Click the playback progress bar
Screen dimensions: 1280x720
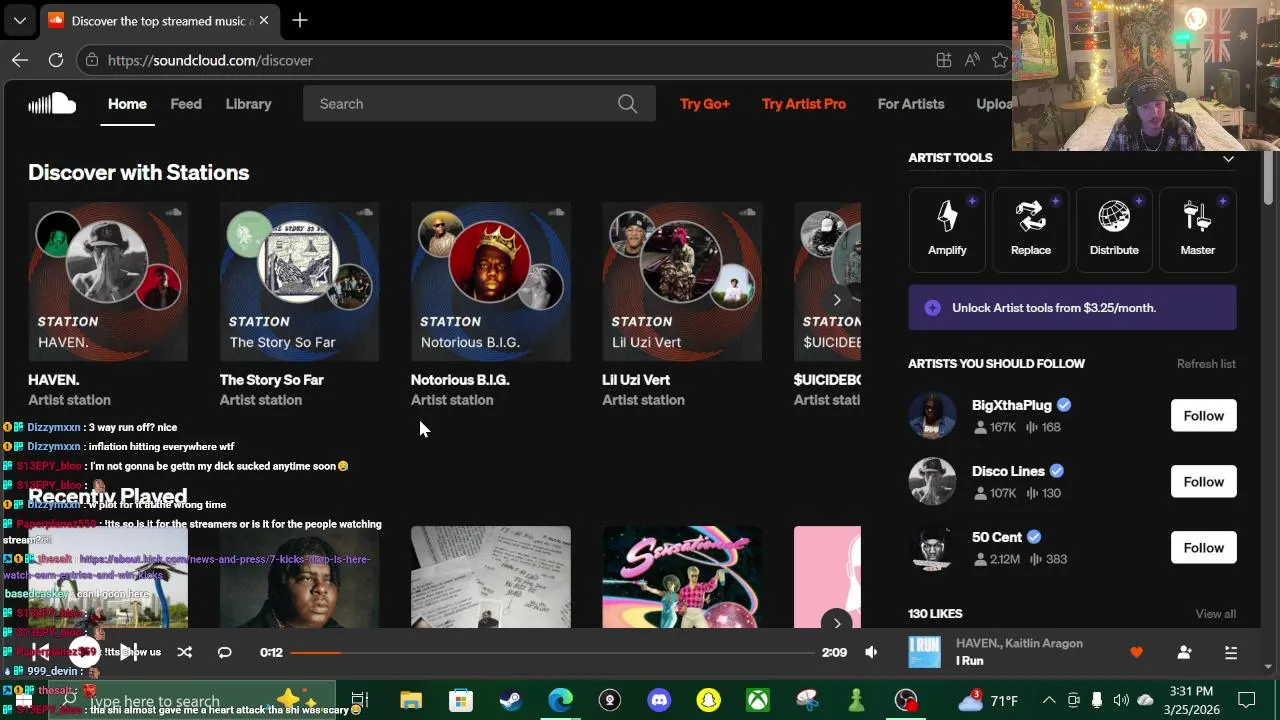point(553,652)
